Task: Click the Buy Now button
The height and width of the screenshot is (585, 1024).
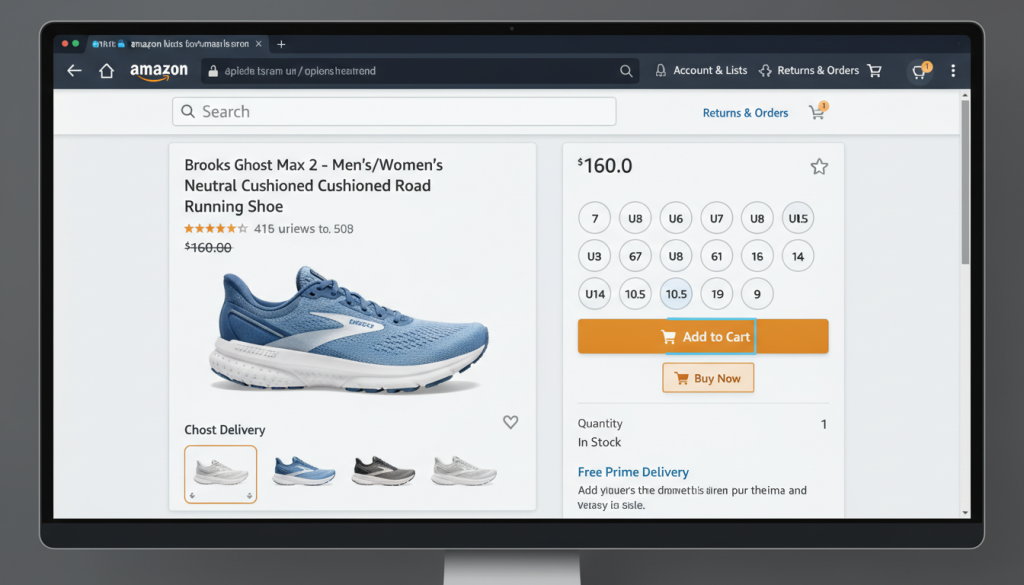Action: (708, 378)
